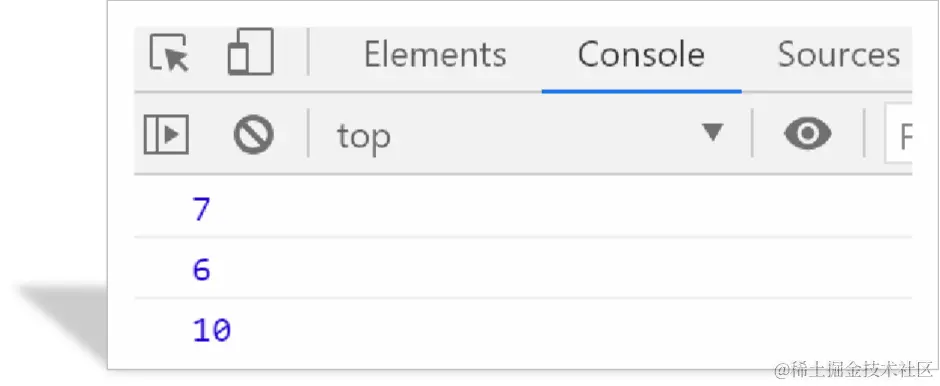Viewport: 940px width, 386px height.
Task: Clear the console with the ban icon
Action: click(x=254, y=135)
